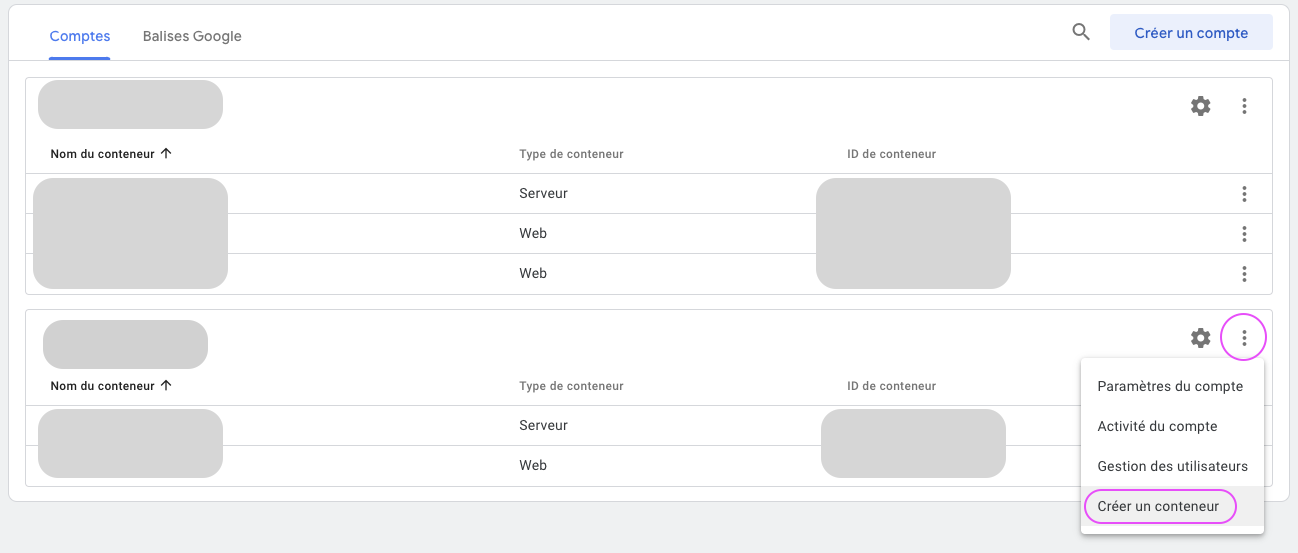Open settings gear of the three-container account
Viewport: 1298px width, 553px height.
(1201, 106)
